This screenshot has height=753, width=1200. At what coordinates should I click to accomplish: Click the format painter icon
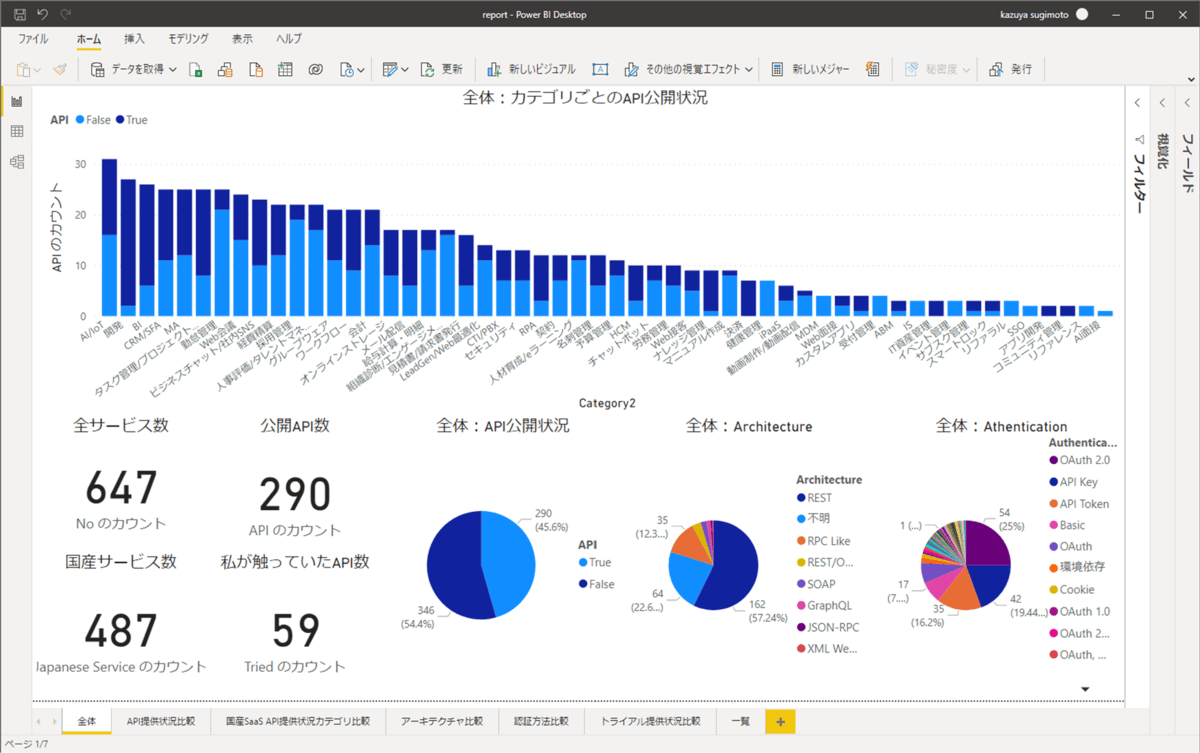coord(60,69)
